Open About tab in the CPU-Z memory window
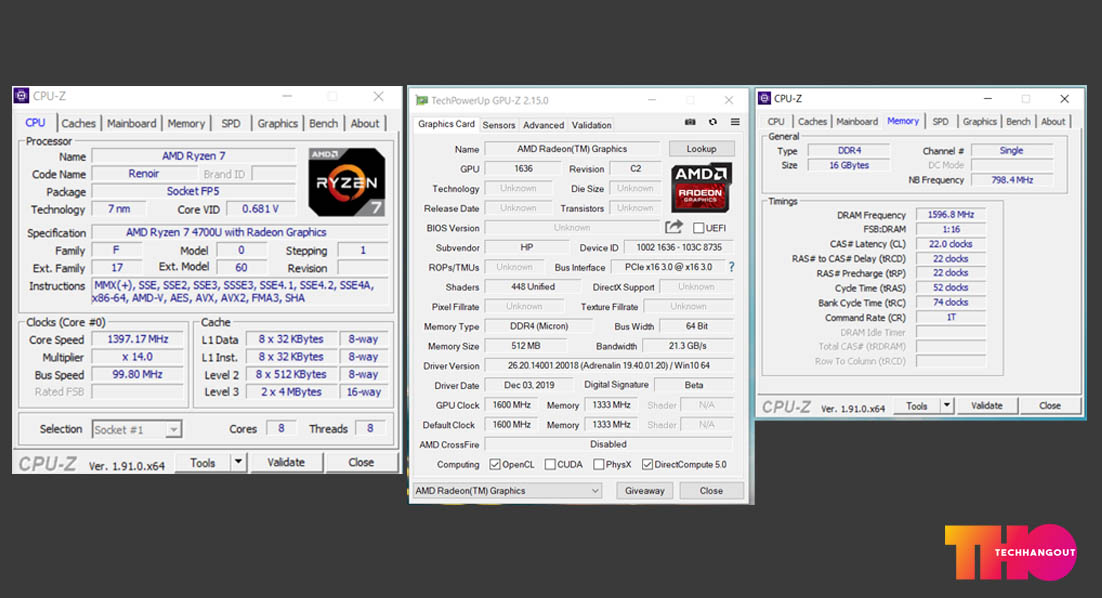The image size is (1102, 598). coord(1053,122)
